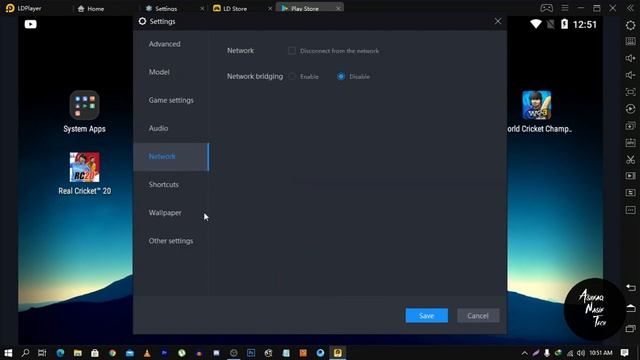Toggle fullscreen from the sidebar icon
The width and height of the screenshot is (640, 360).
(630, 92)
